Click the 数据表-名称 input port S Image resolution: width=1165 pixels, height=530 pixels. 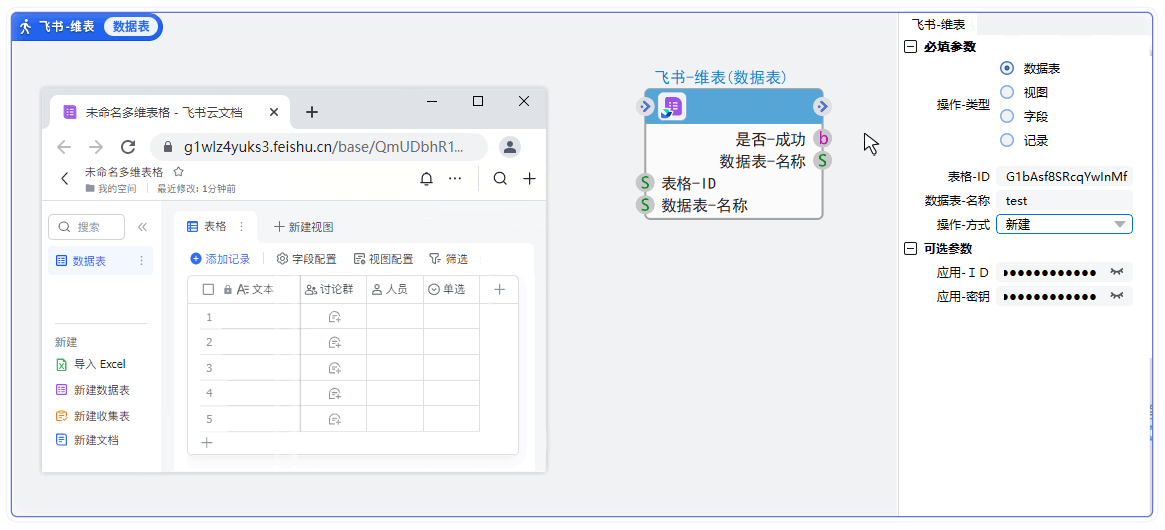tap(645, 205)
